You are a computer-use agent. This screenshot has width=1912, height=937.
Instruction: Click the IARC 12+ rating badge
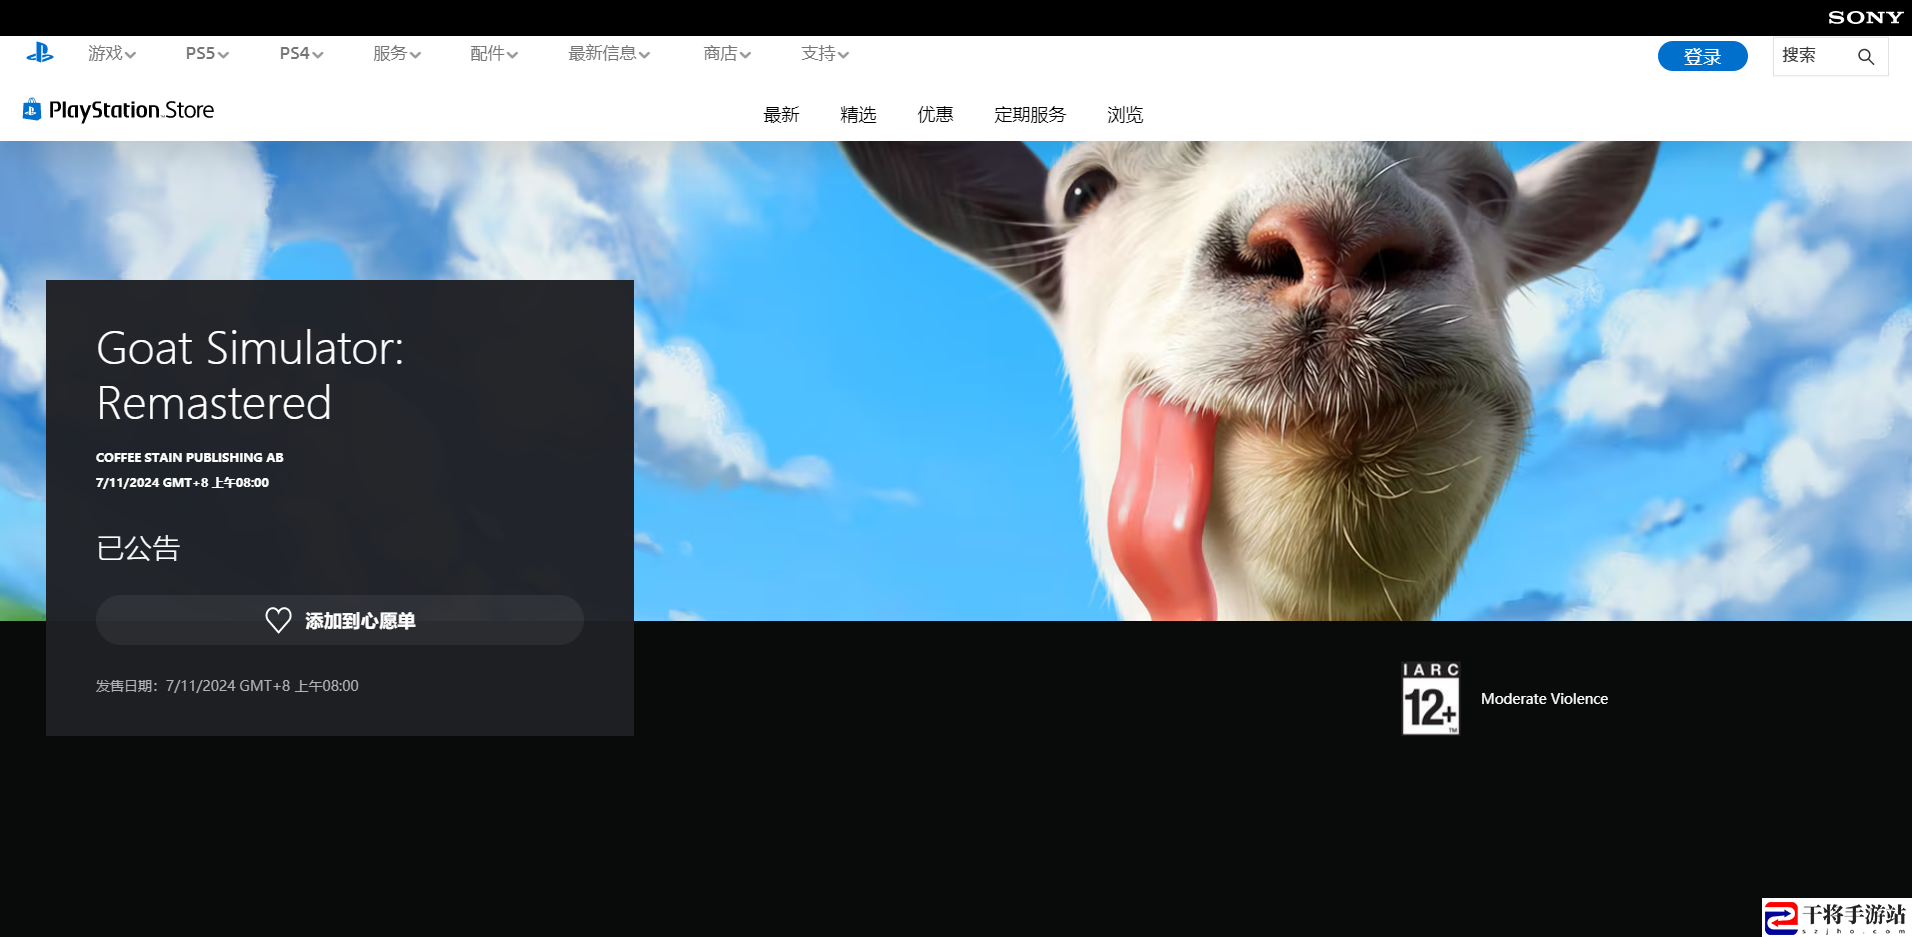1431,698
